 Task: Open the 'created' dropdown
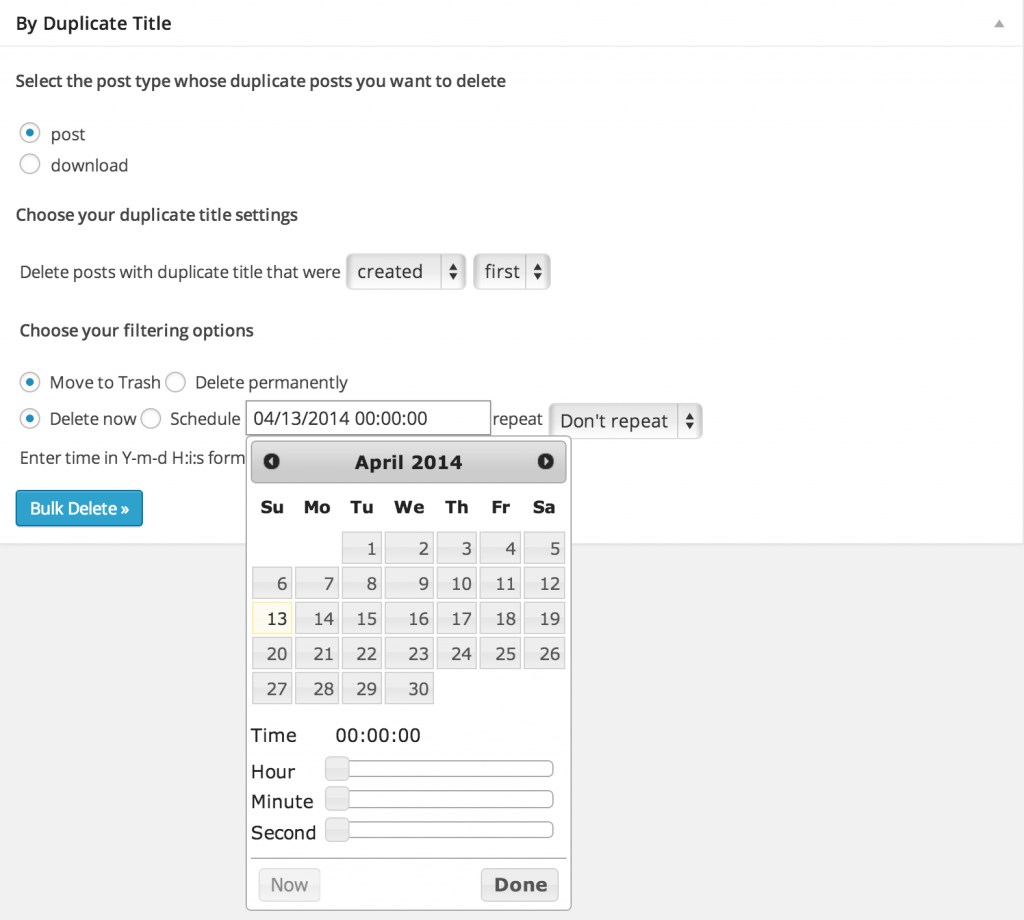405,271
